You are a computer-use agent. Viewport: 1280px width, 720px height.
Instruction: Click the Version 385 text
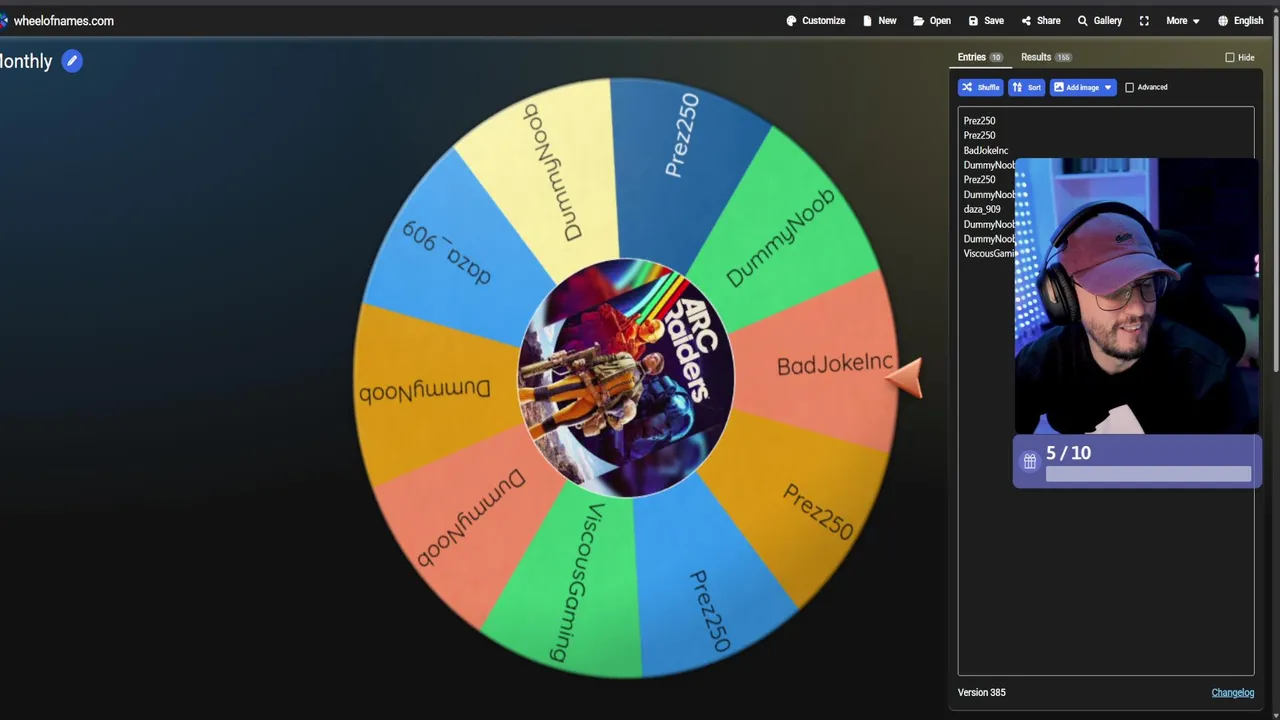(x=981, y=692)
